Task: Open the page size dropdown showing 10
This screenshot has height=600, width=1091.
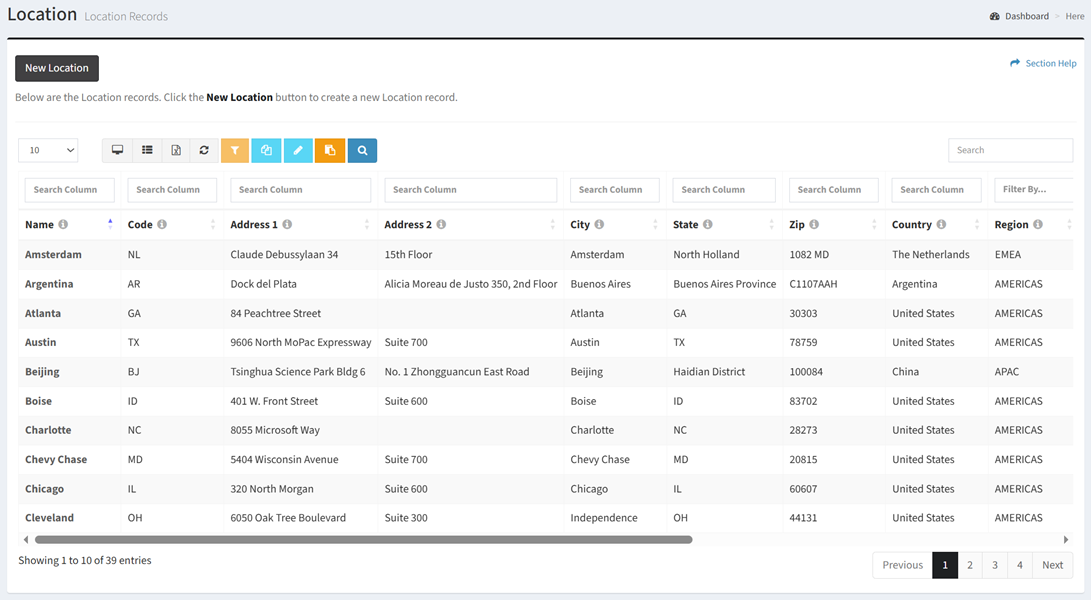Action: (48, 150)
